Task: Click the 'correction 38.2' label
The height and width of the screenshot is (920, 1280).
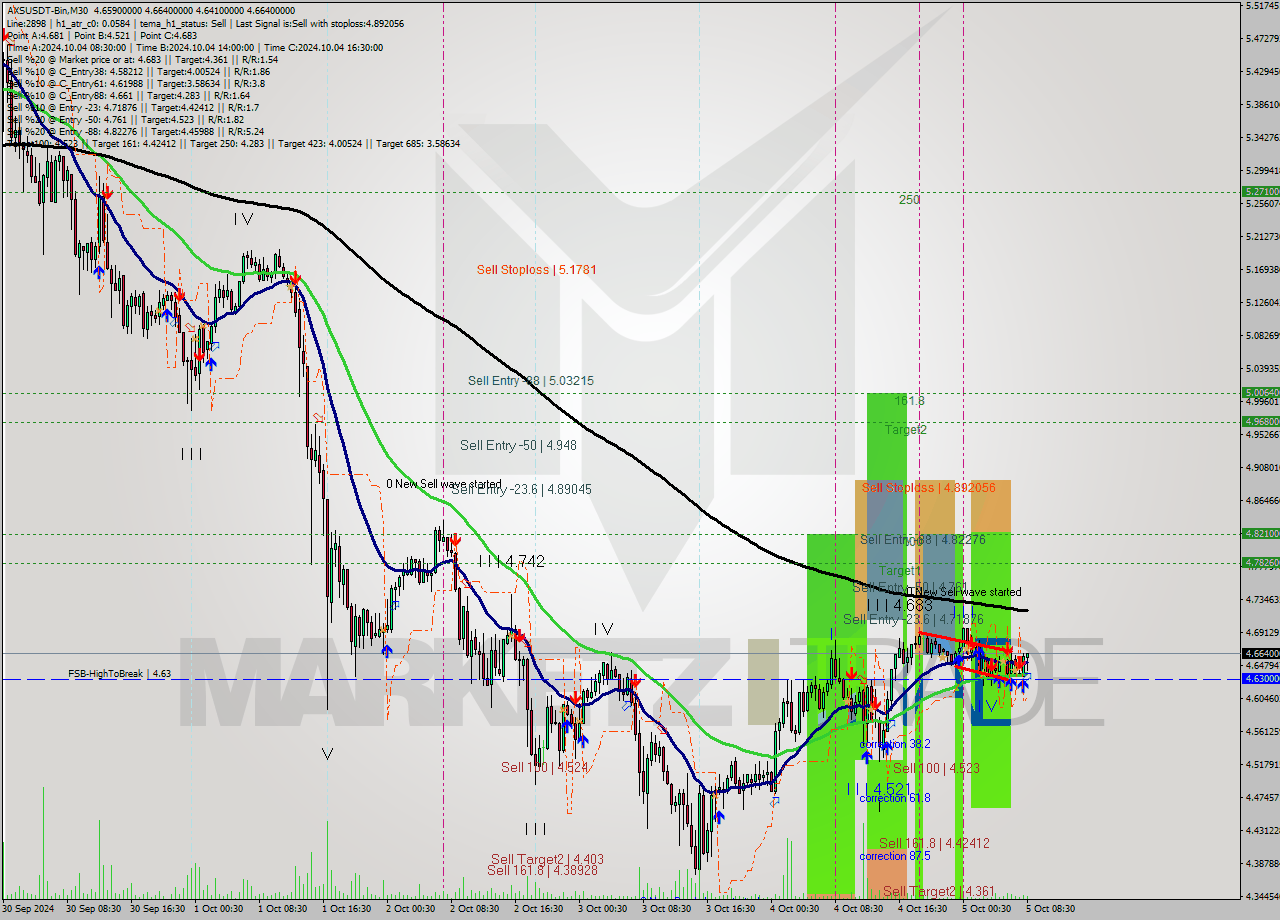Action: click(x=895, y=745)
